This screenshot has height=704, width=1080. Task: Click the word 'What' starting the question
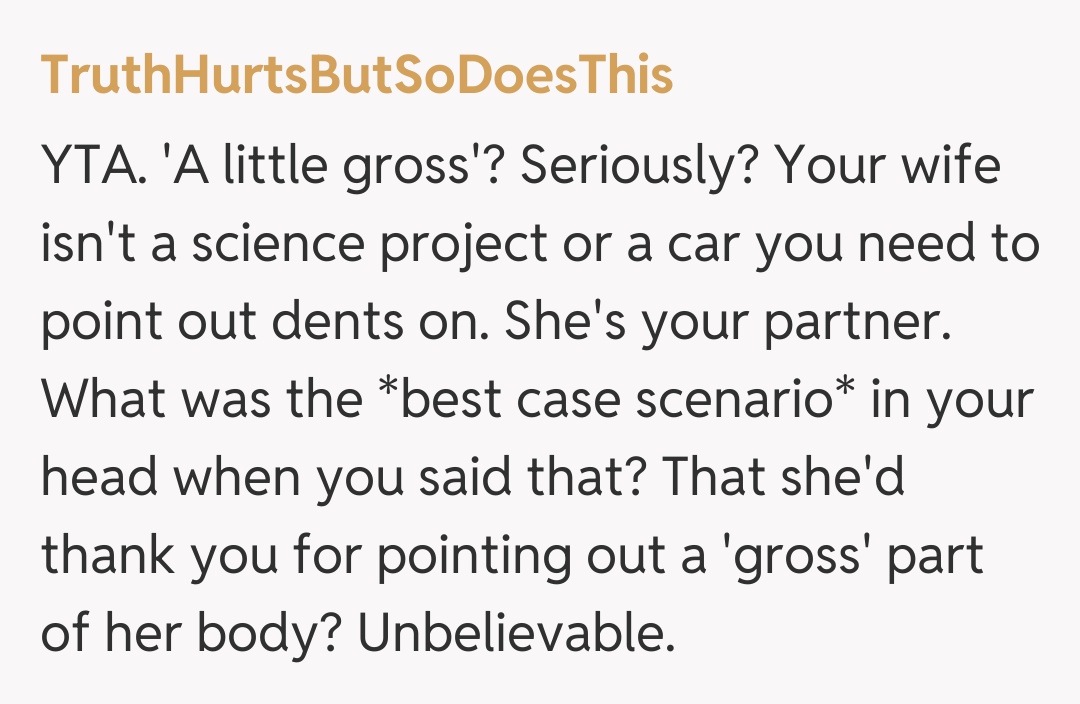(102, 401)
